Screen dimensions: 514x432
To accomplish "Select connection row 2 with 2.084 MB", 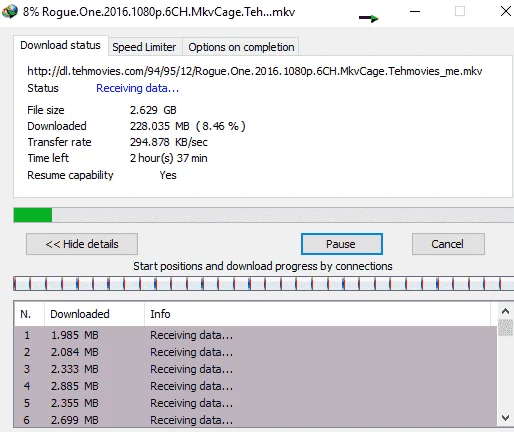I will (255, 352).
